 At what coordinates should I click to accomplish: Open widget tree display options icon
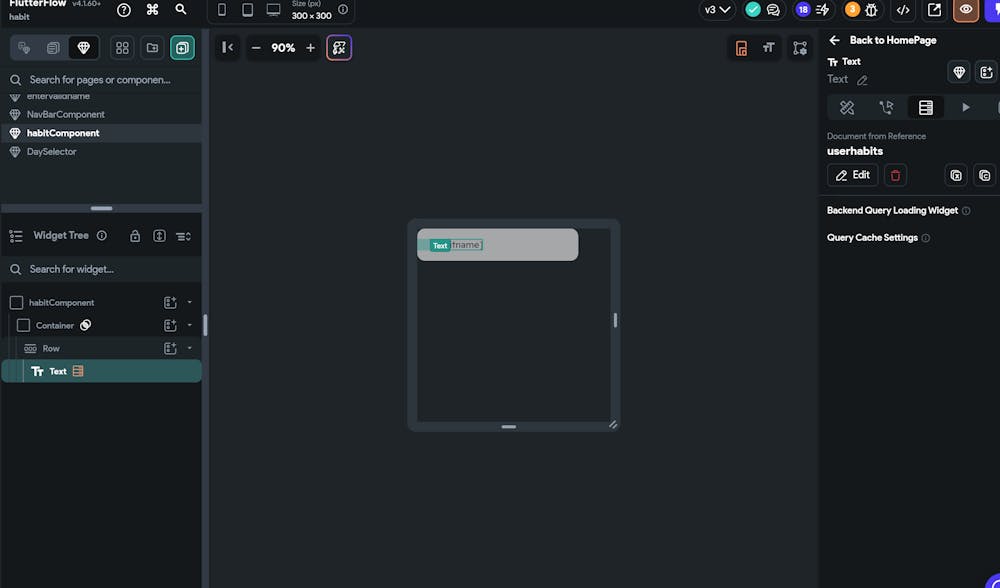pos(184,237)
